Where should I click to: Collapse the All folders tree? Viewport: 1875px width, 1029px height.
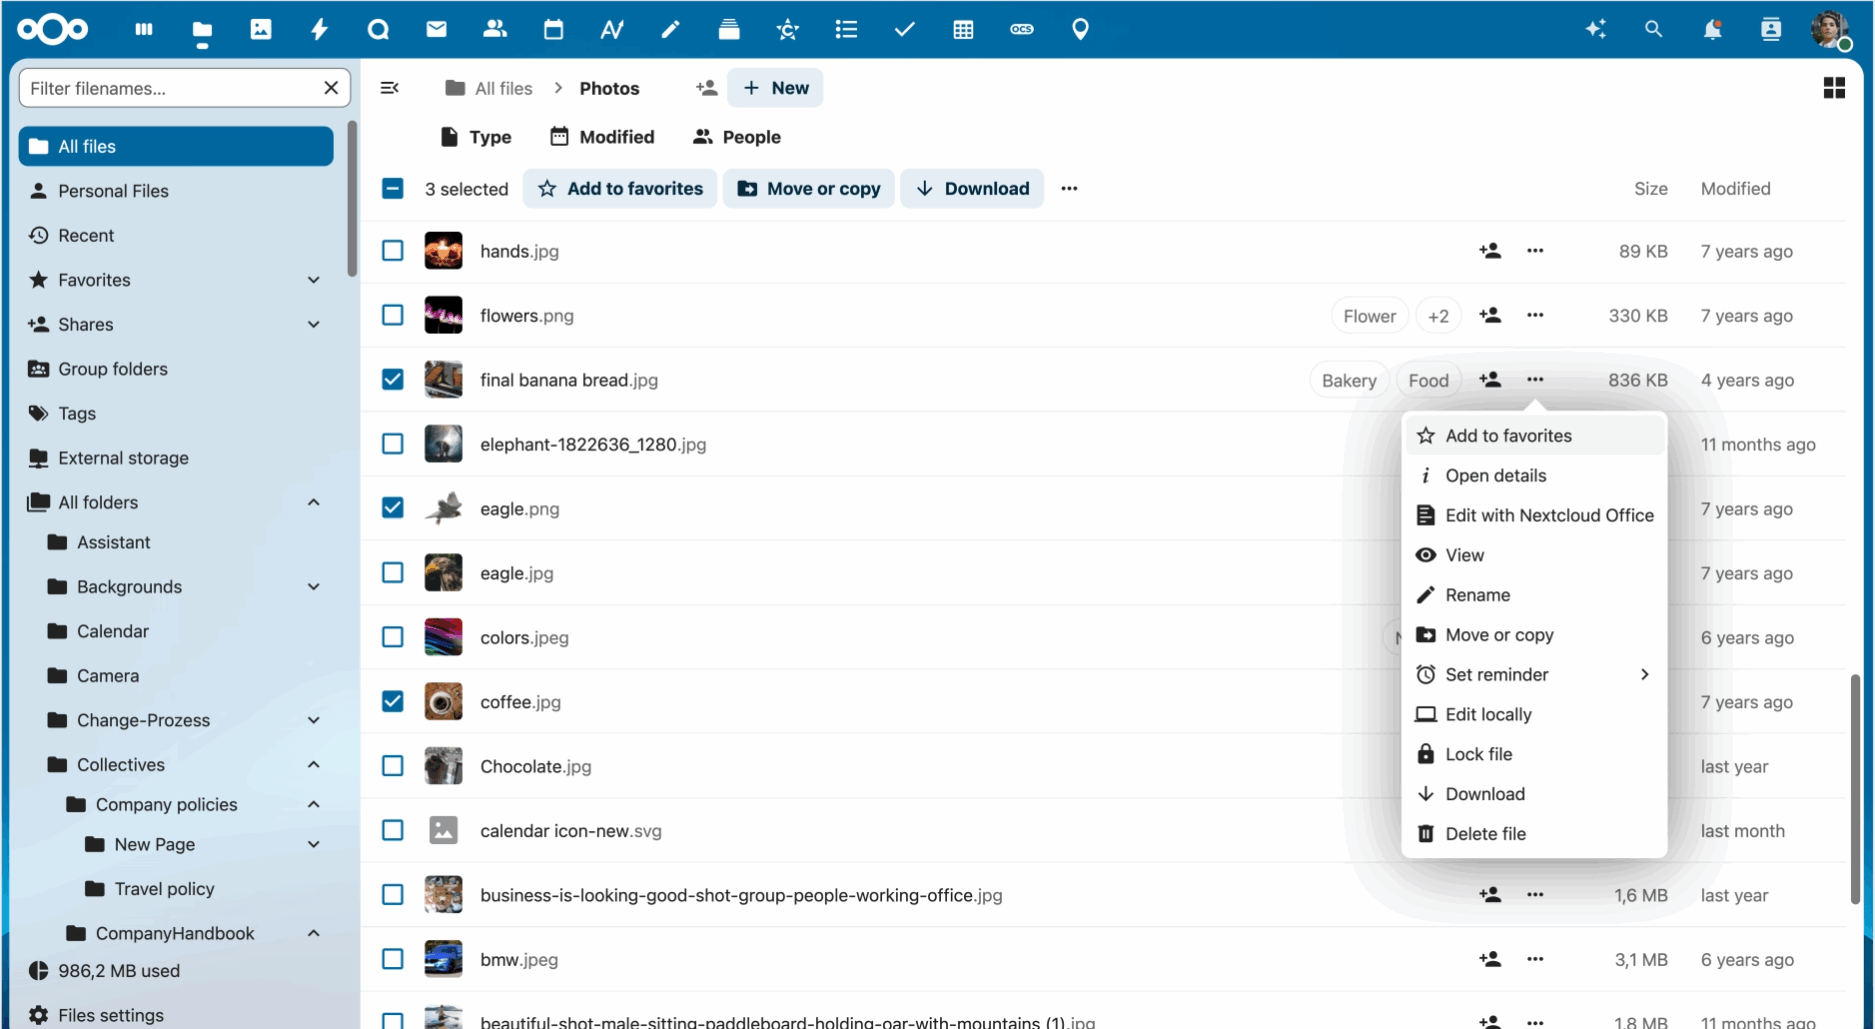click(x=314, y=502)
